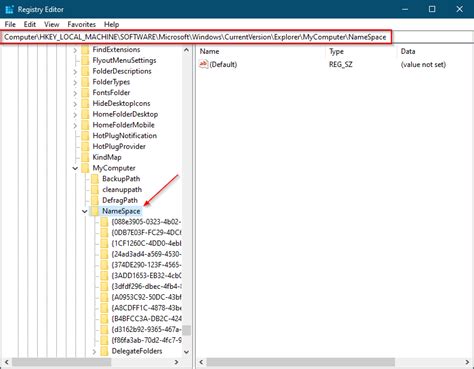Screen dimensions: 474x369
Task: Click the folder icon next to {0DB7E03F-FC29-4DC
Action: (x=104, y=233)
